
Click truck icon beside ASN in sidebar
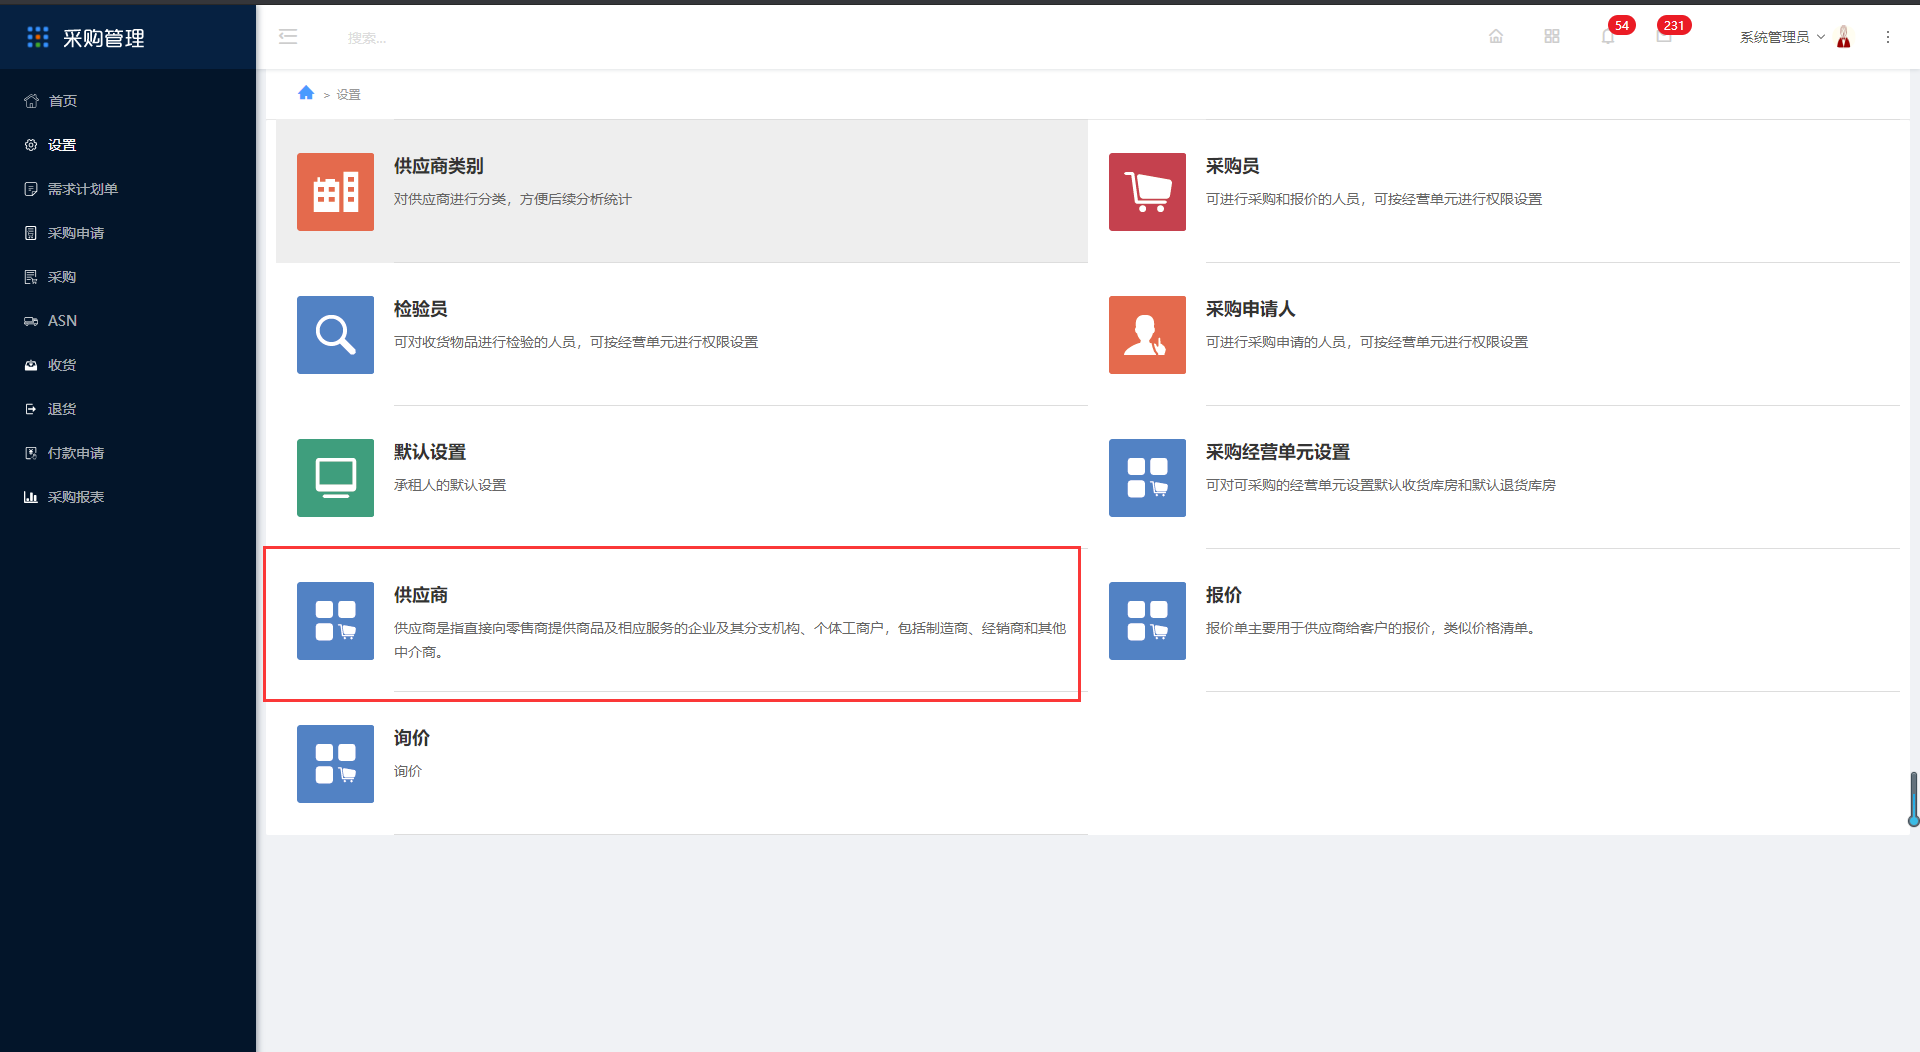tap(31, 321)
